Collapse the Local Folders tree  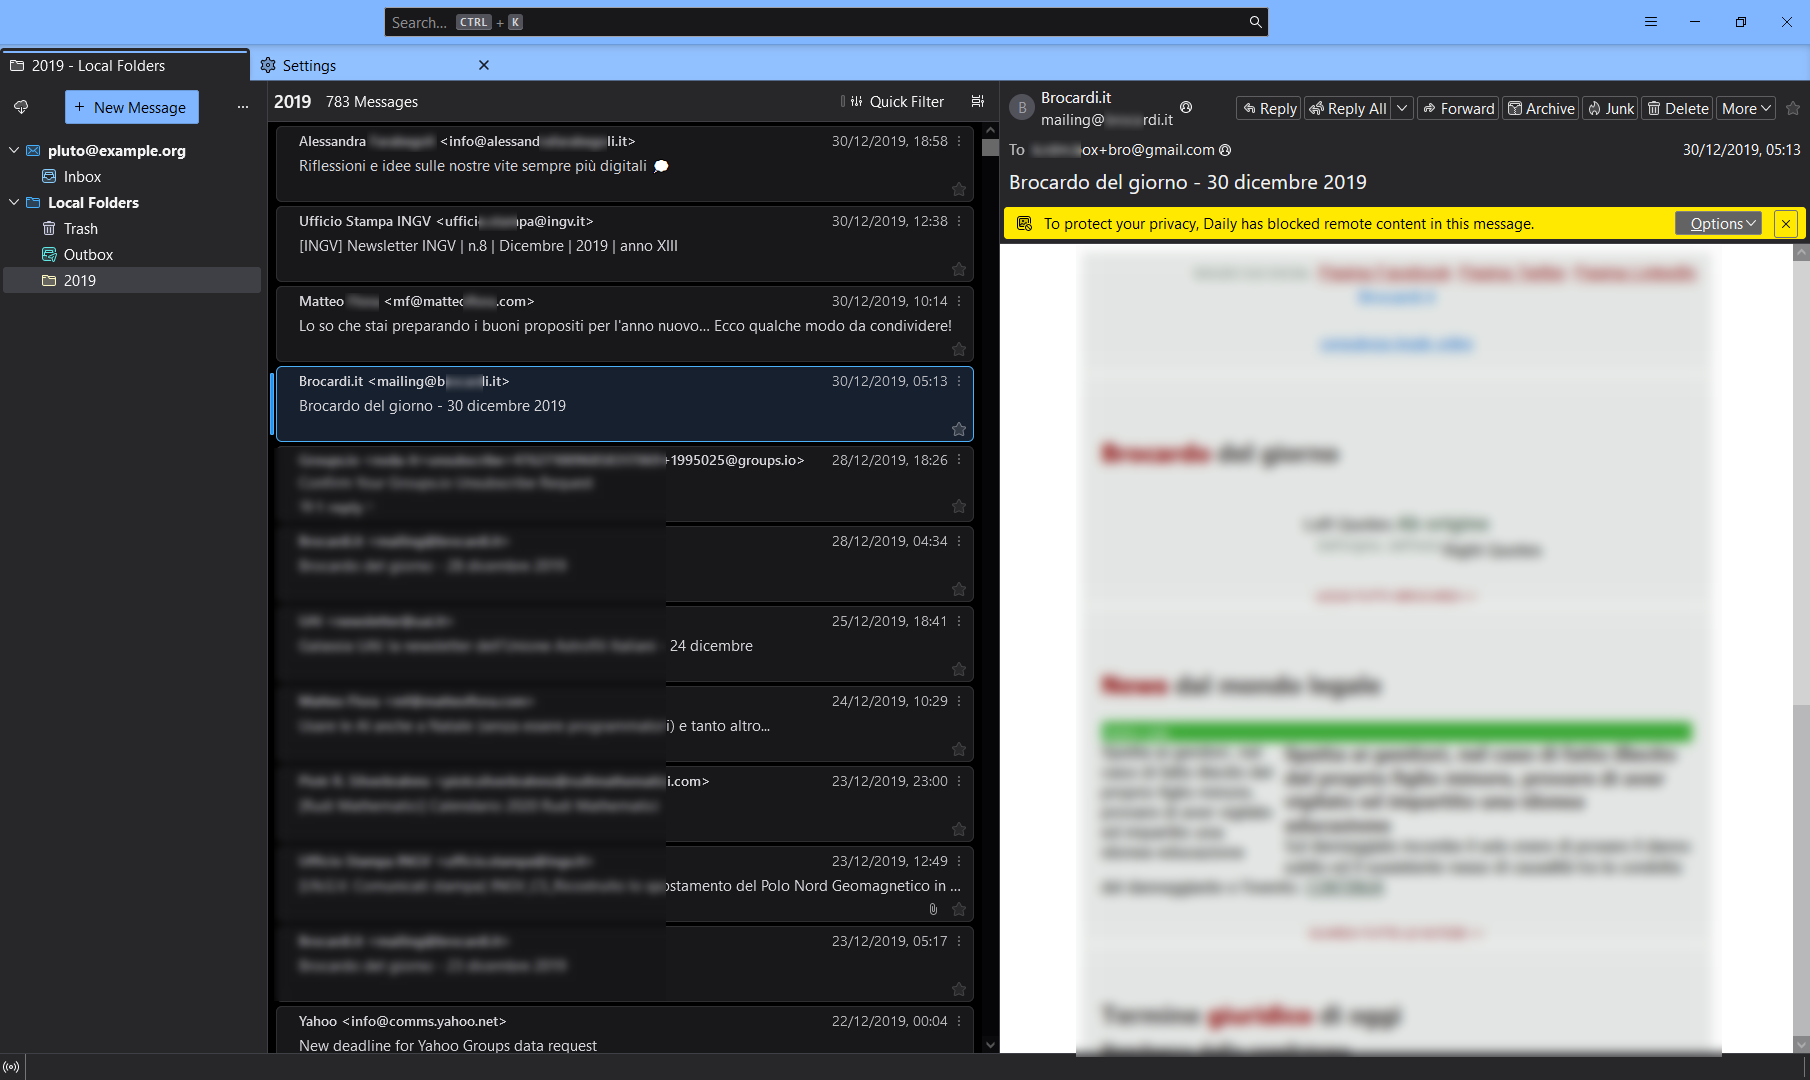pos(14,202)
